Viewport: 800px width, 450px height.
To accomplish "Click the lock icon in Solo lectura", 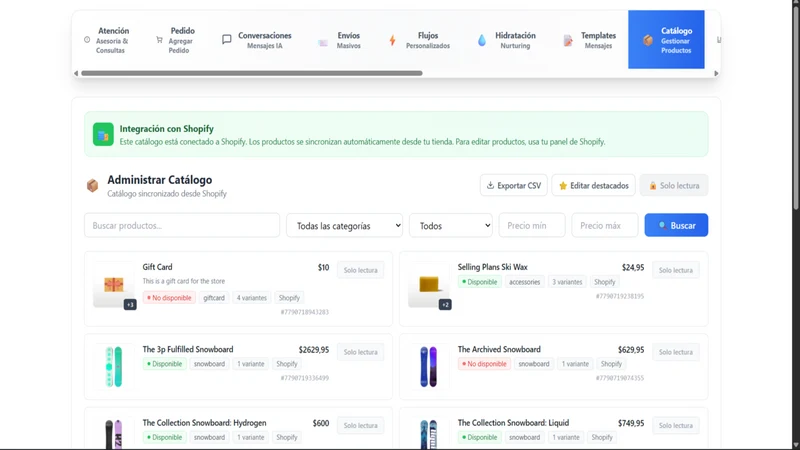I will [x=653, y=186].
